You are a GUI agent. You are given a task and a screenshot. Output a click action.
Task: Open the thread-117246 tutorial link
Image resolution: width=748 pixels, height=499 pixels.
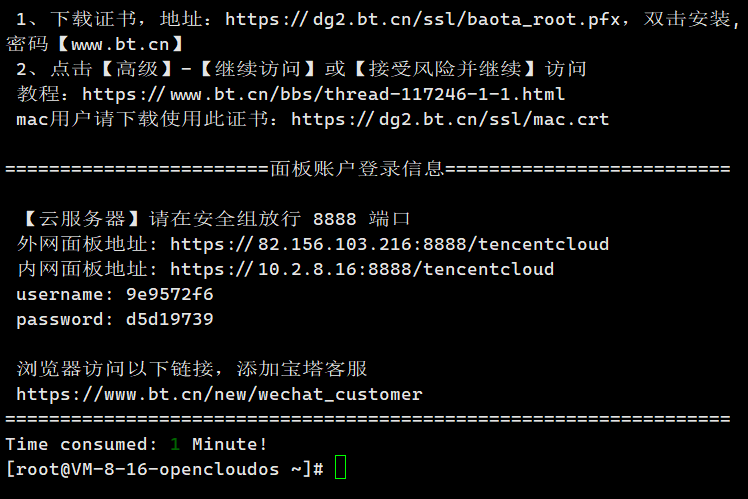[x=323, y=94]
